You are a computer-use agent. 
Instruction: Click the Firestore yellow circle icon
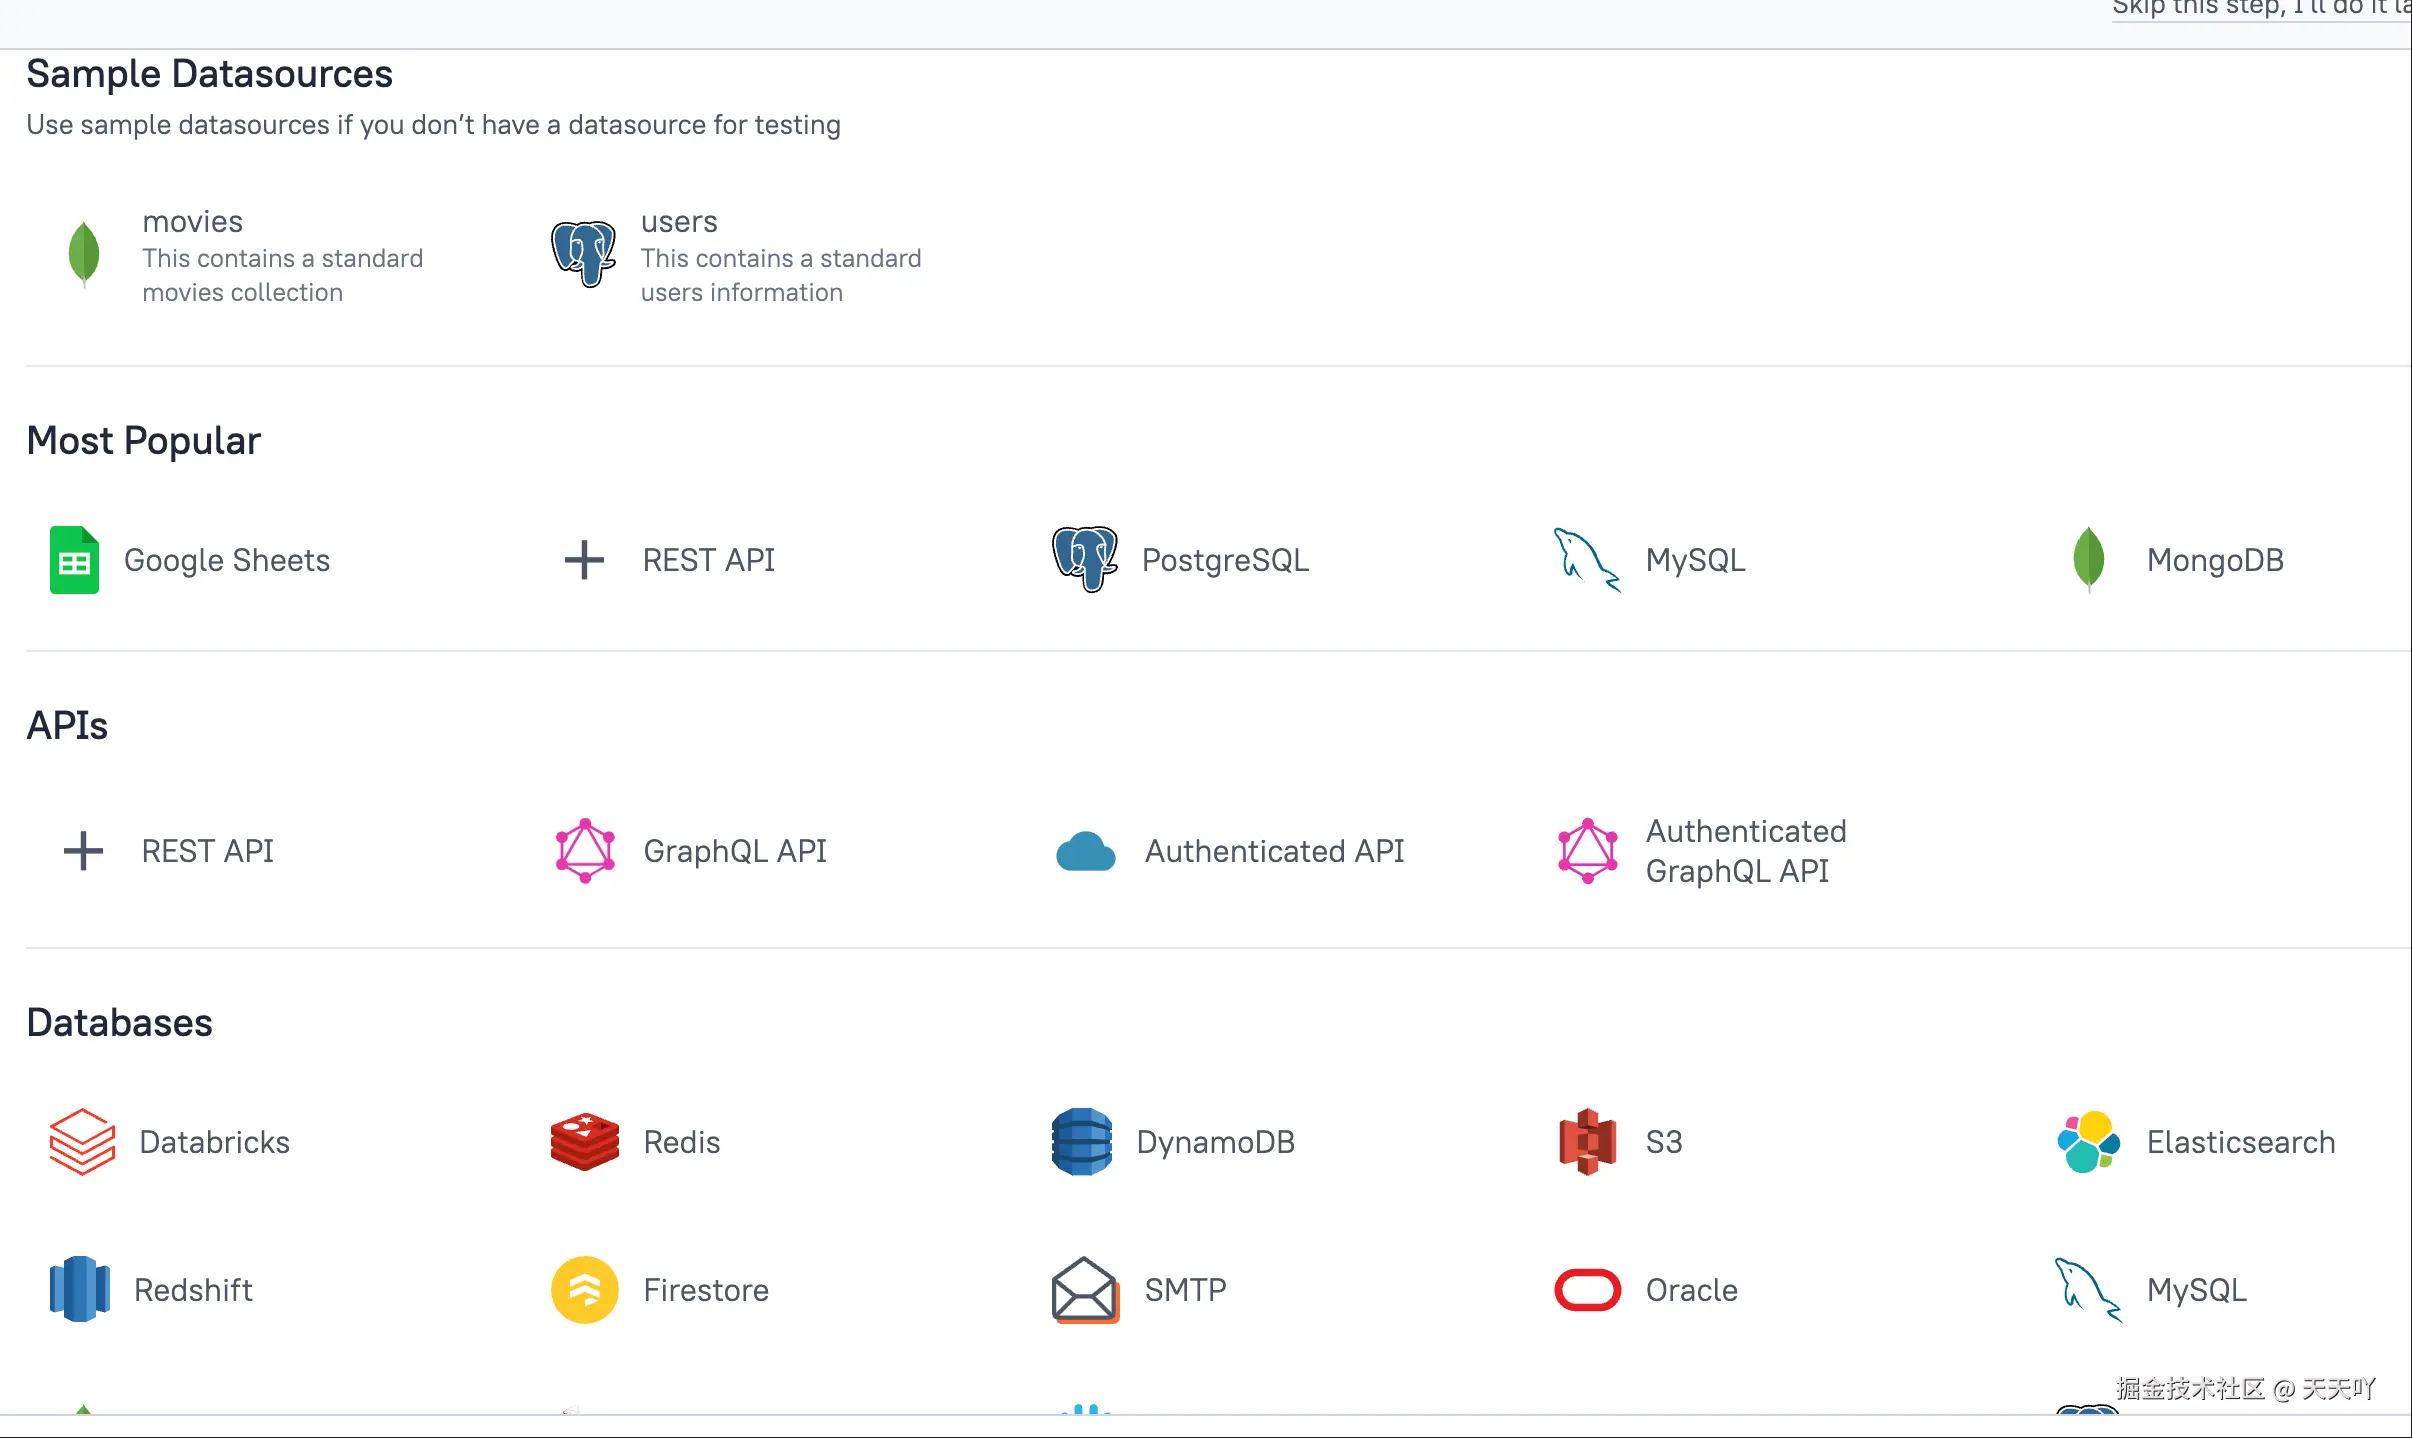(585, 1289)
